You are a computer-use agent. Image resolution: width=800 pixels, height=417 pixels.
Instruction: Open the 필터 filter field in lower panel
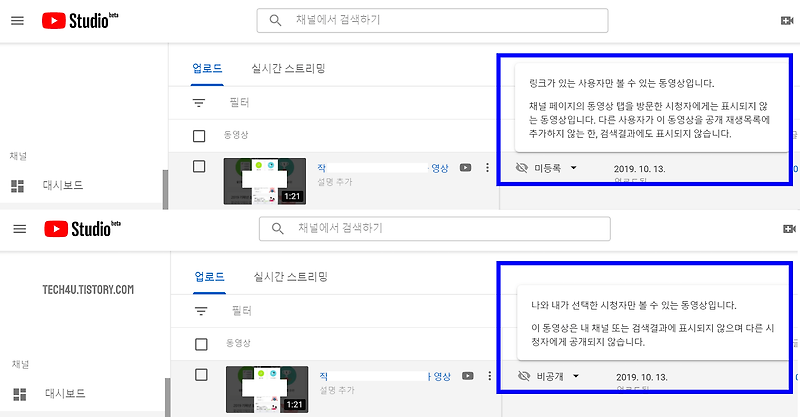pos(241,311)
